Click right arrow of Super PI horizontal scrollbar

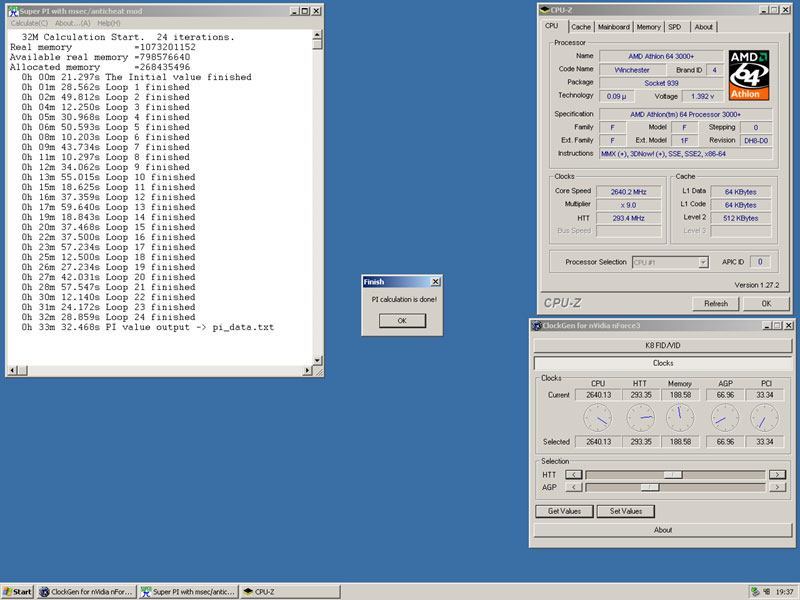[307, 370]
